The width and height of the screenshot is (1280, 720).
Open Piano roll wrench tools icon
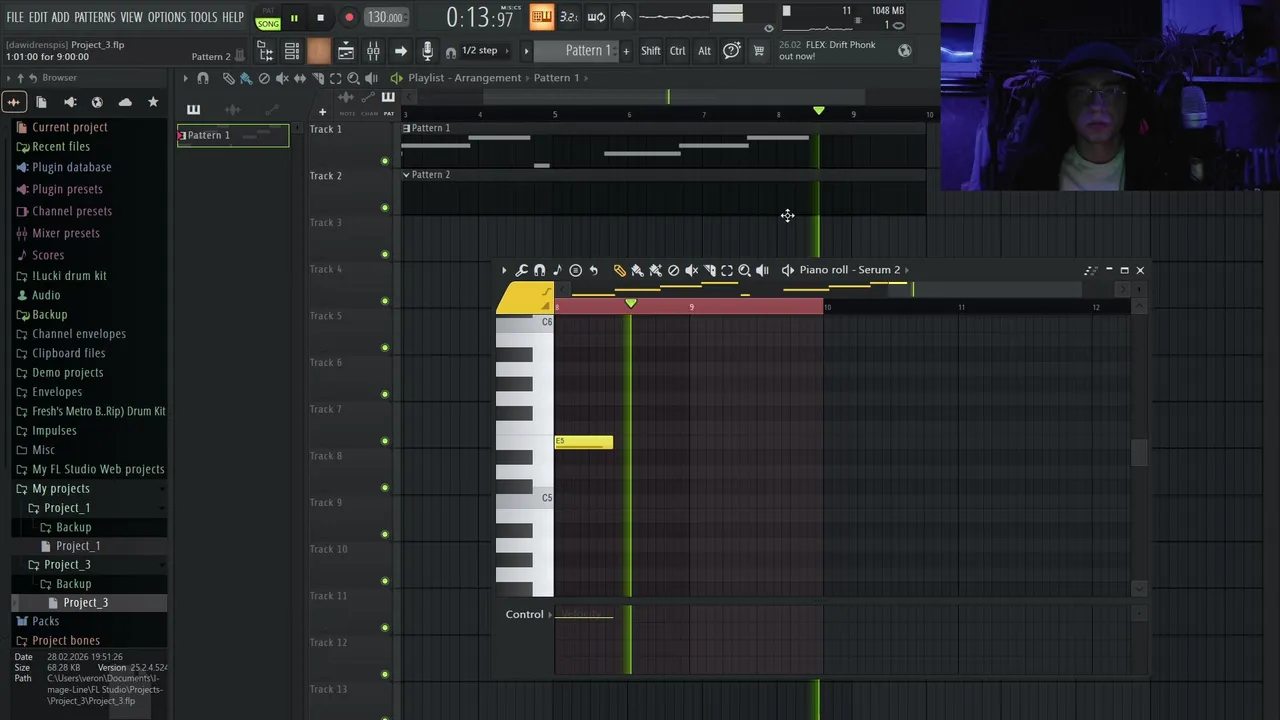click(x=521, y=270)
